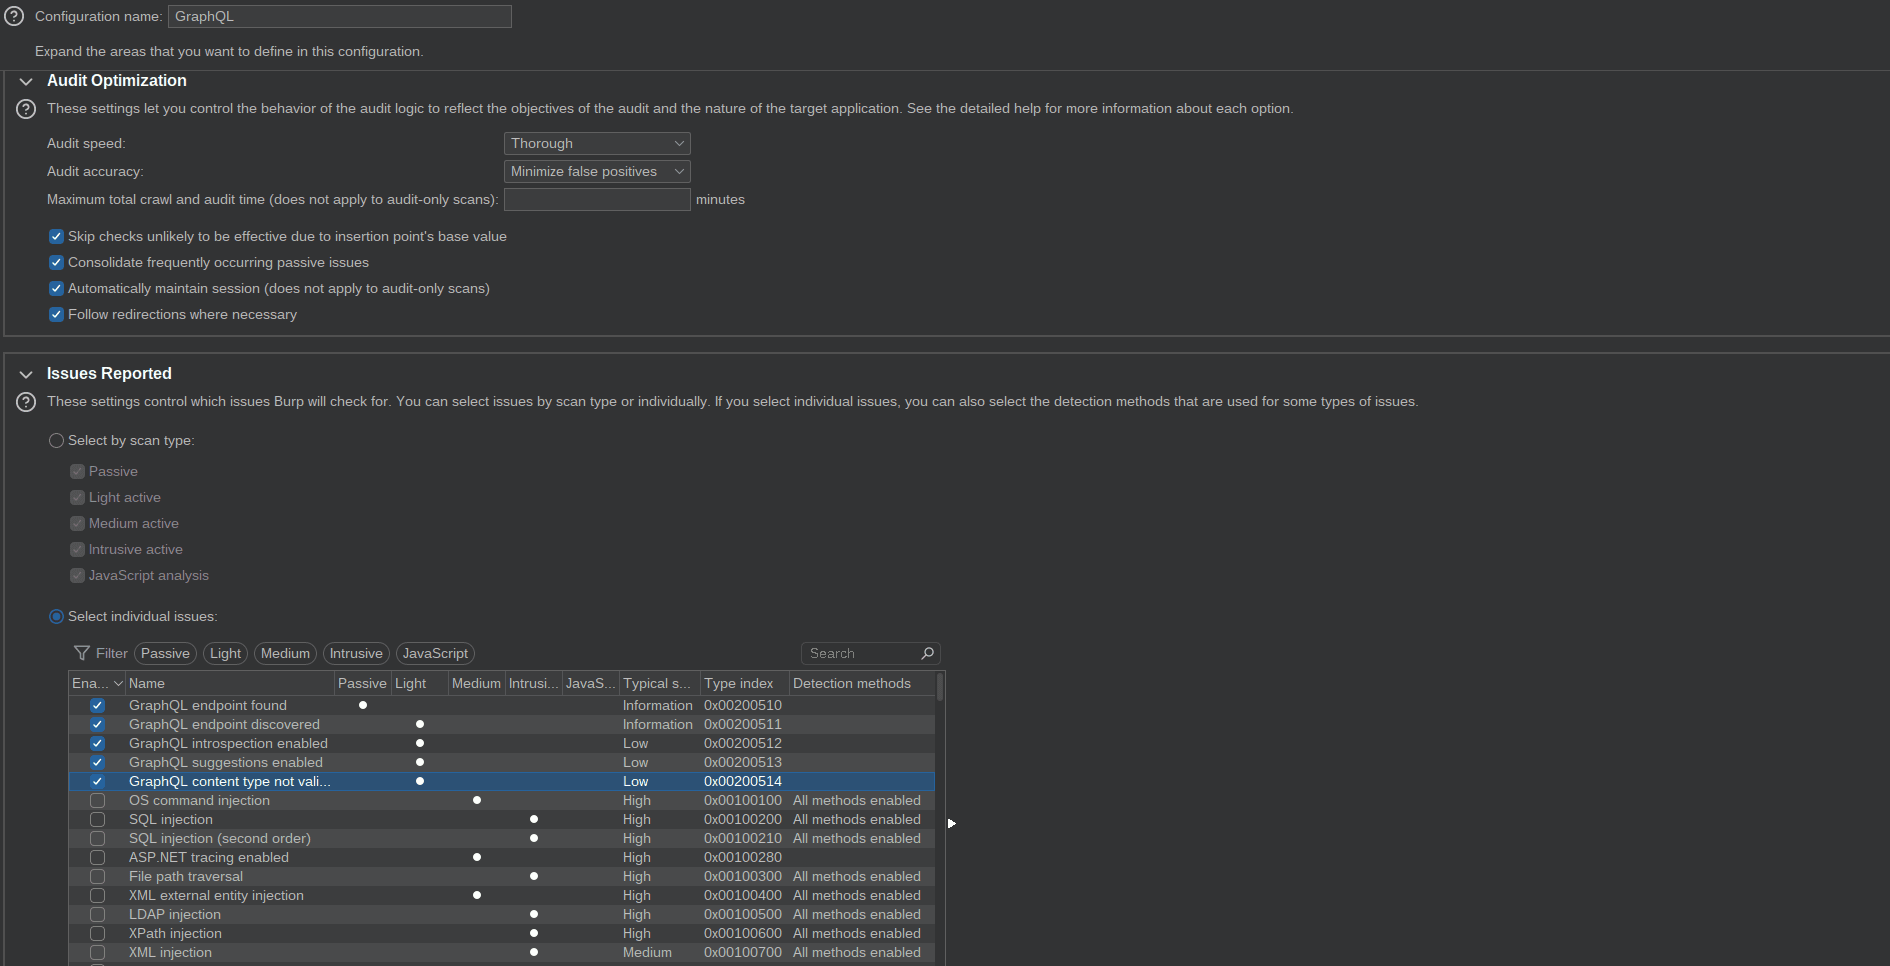Viewport: 1890px width, 966px height.
Task: Sort by the Name column header
Action: 230,684
